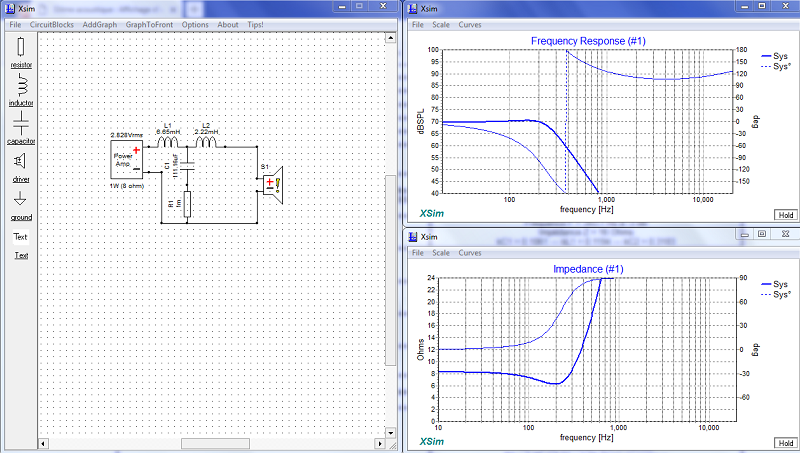Open Scale menu in Frequency Response window
The height and width of the screenshot is (453, 800).
tap(441, 24)
